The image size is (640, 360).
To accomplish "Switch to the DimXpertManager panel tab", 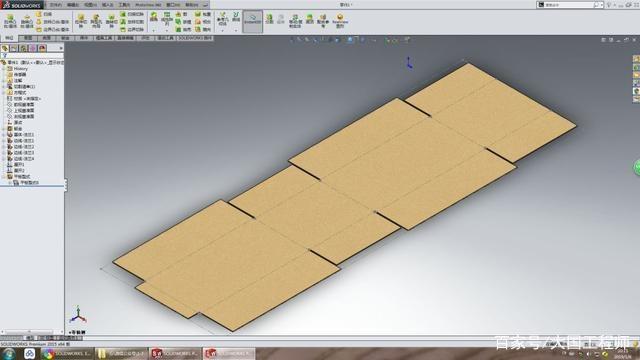I will pyautogui.click(x=33, y=48).
